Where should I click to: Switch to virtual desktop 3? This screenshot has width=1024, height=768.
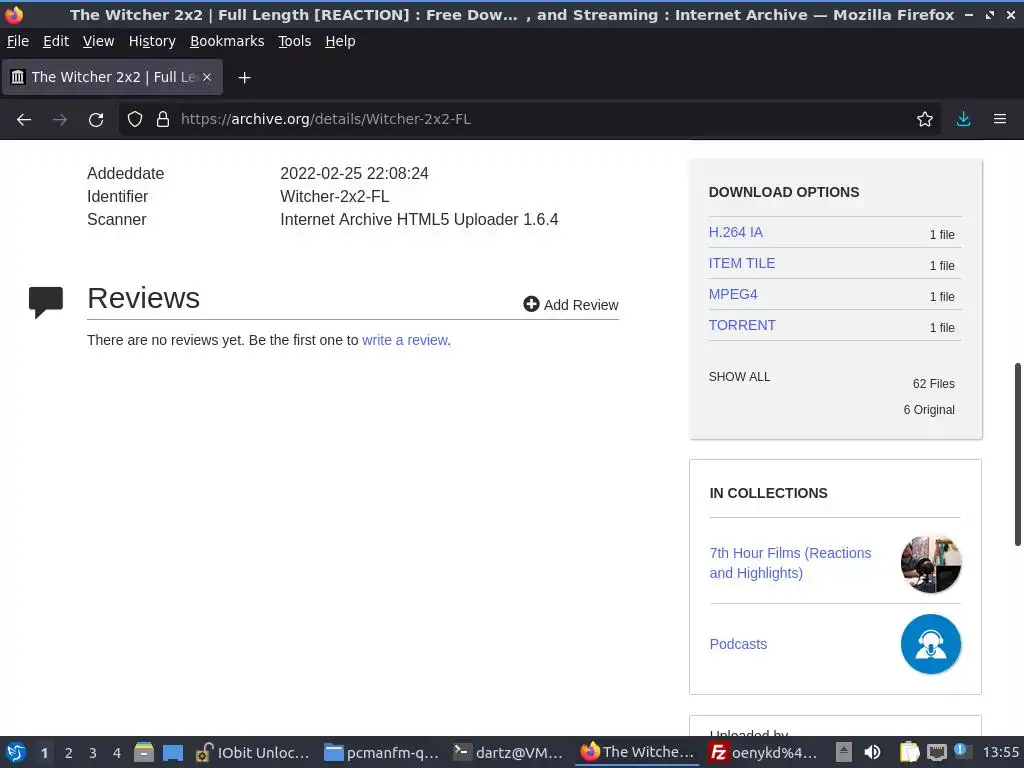pyautogui.click(x=93, y=753)
